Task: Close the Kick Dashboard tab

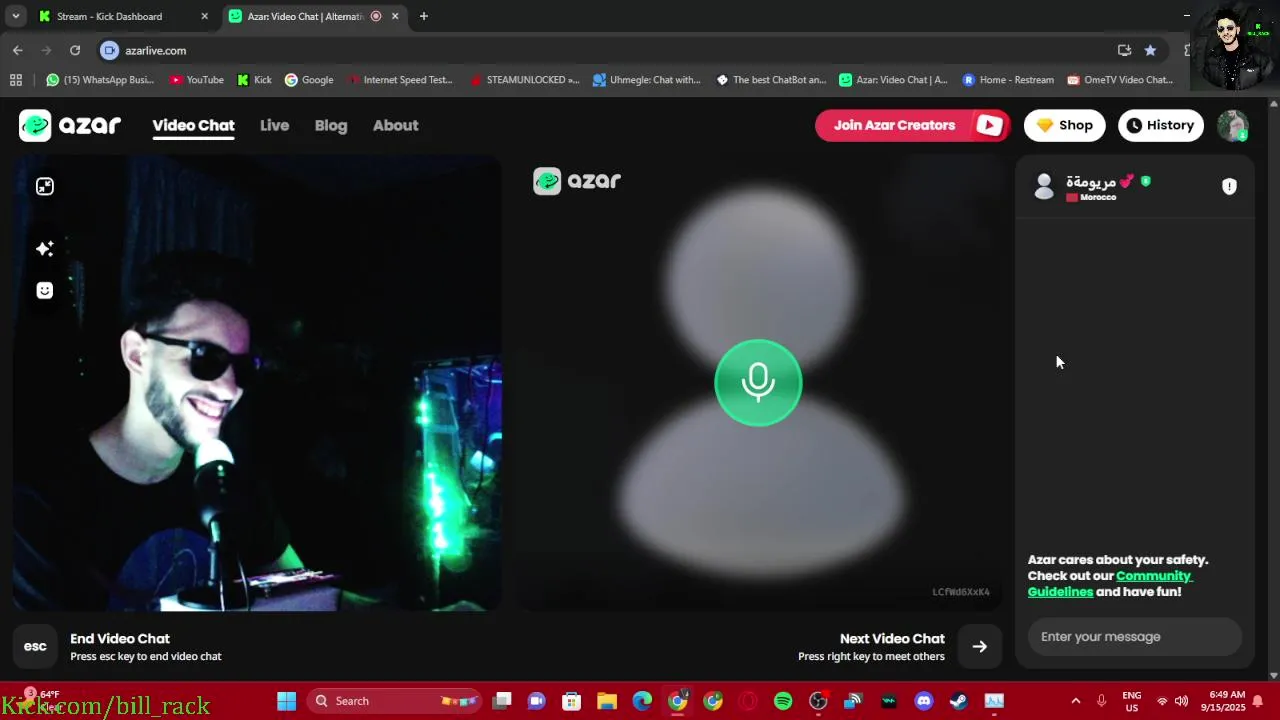Action: [x=204, y=16]
